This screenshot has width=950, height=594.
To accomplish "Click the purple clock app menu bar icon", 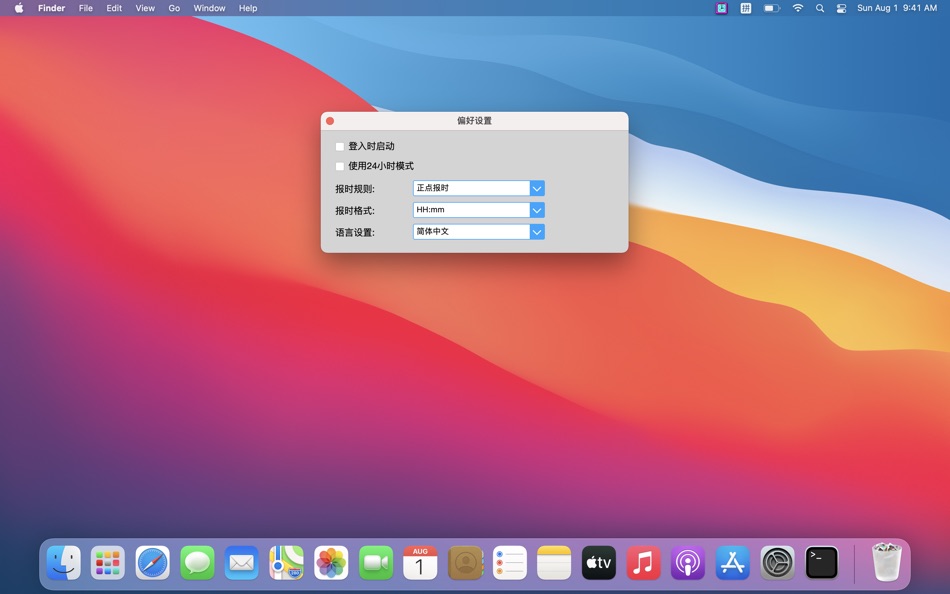I will coord(721,8).
